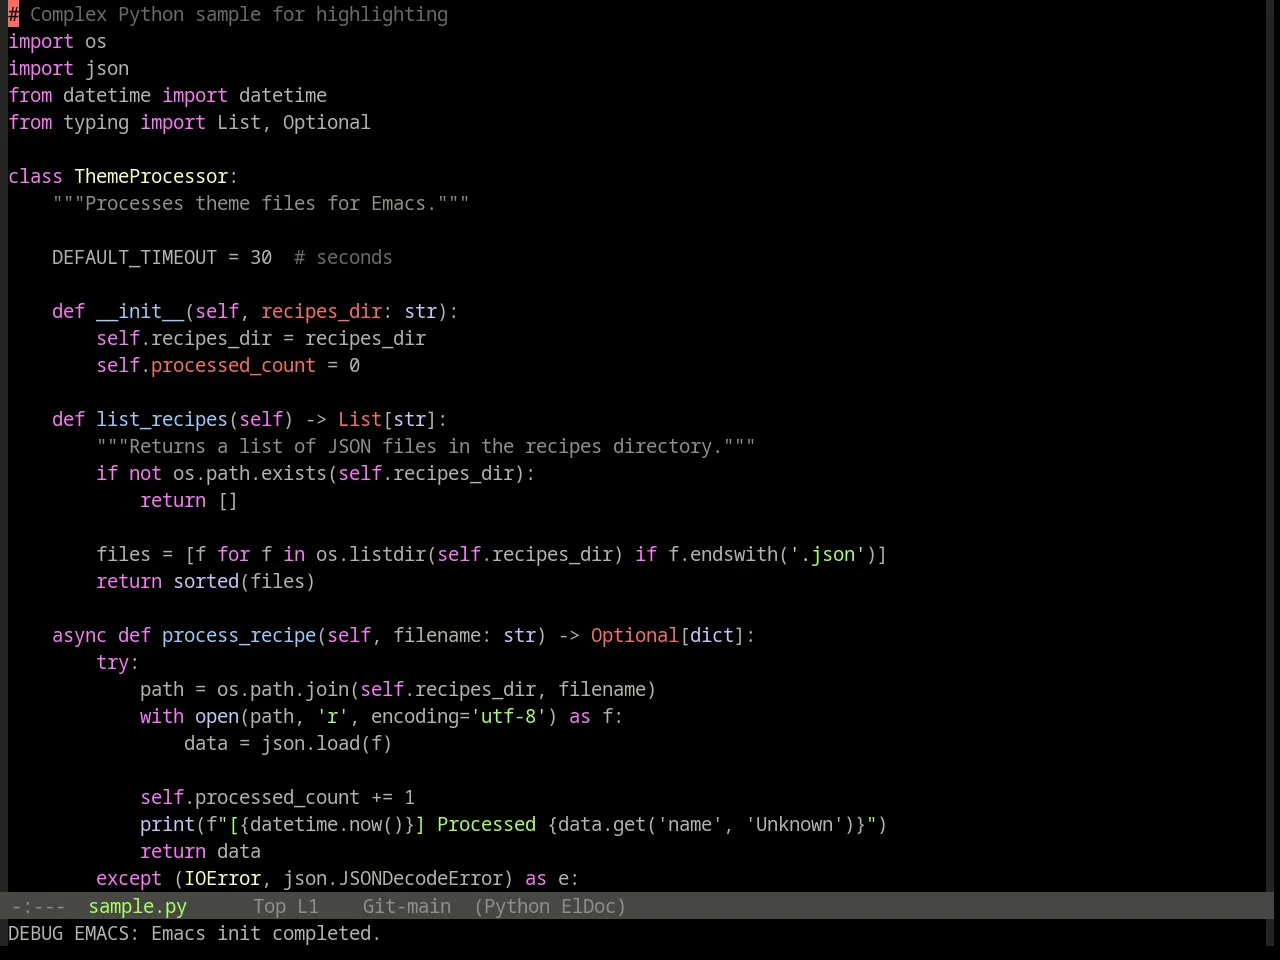Click 'filename' parameter in process_recipe signature
Image resolution: width=1280 pixels, height=960 pixels.
[437, 635]
